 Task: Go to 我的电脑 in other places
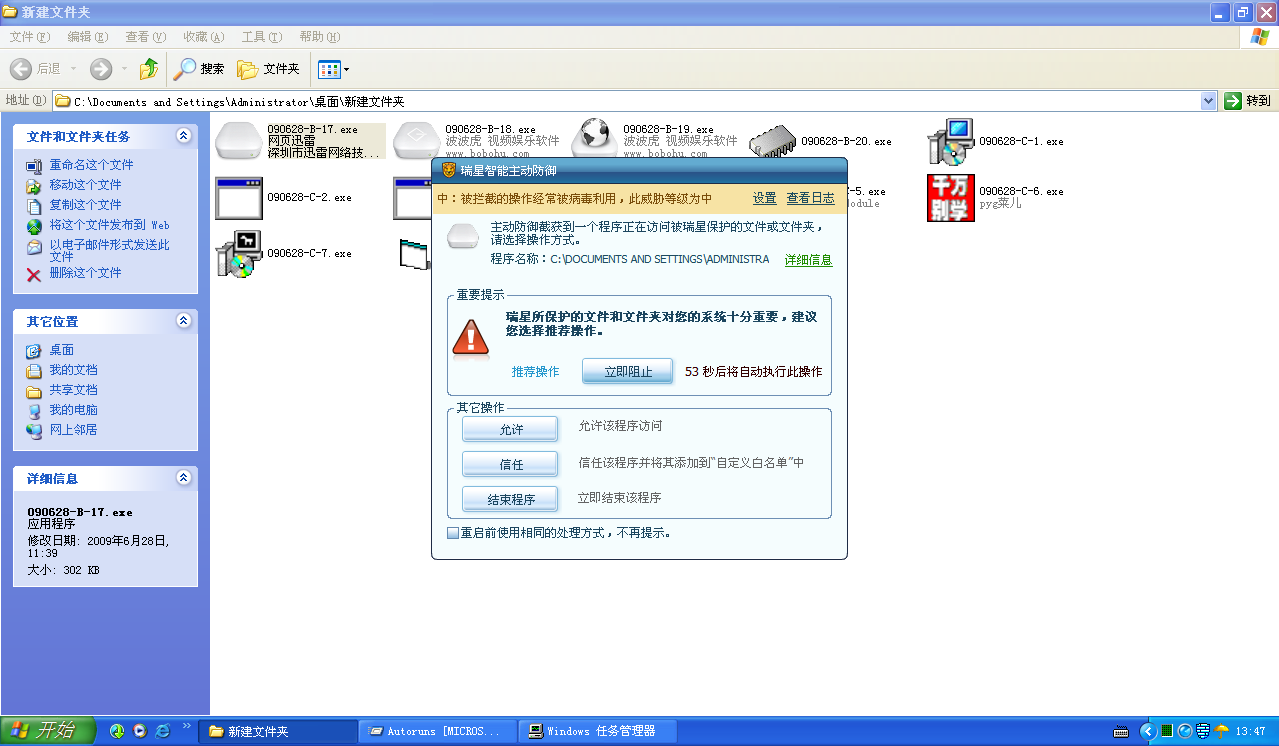(x=73, y=410)
